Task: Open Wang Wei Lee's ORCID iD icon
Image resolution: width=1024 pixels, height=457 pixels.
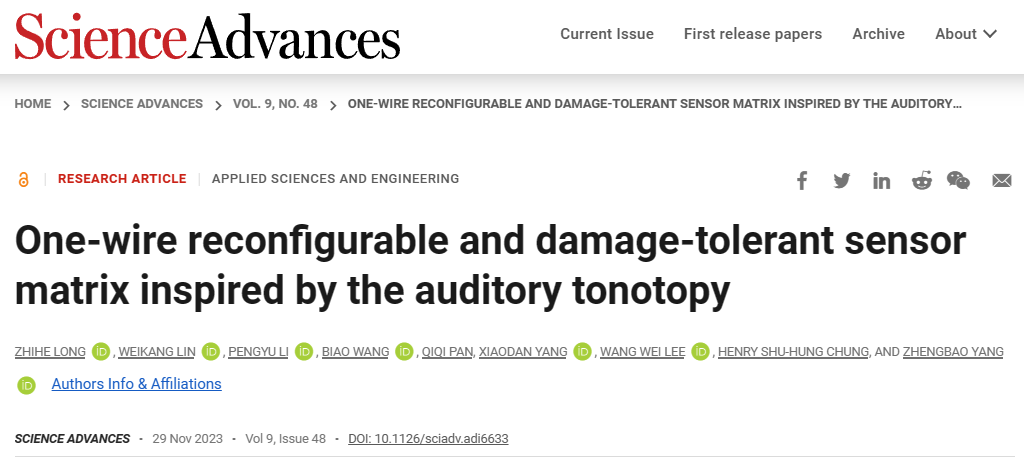Action: click(x=701, y=352)
